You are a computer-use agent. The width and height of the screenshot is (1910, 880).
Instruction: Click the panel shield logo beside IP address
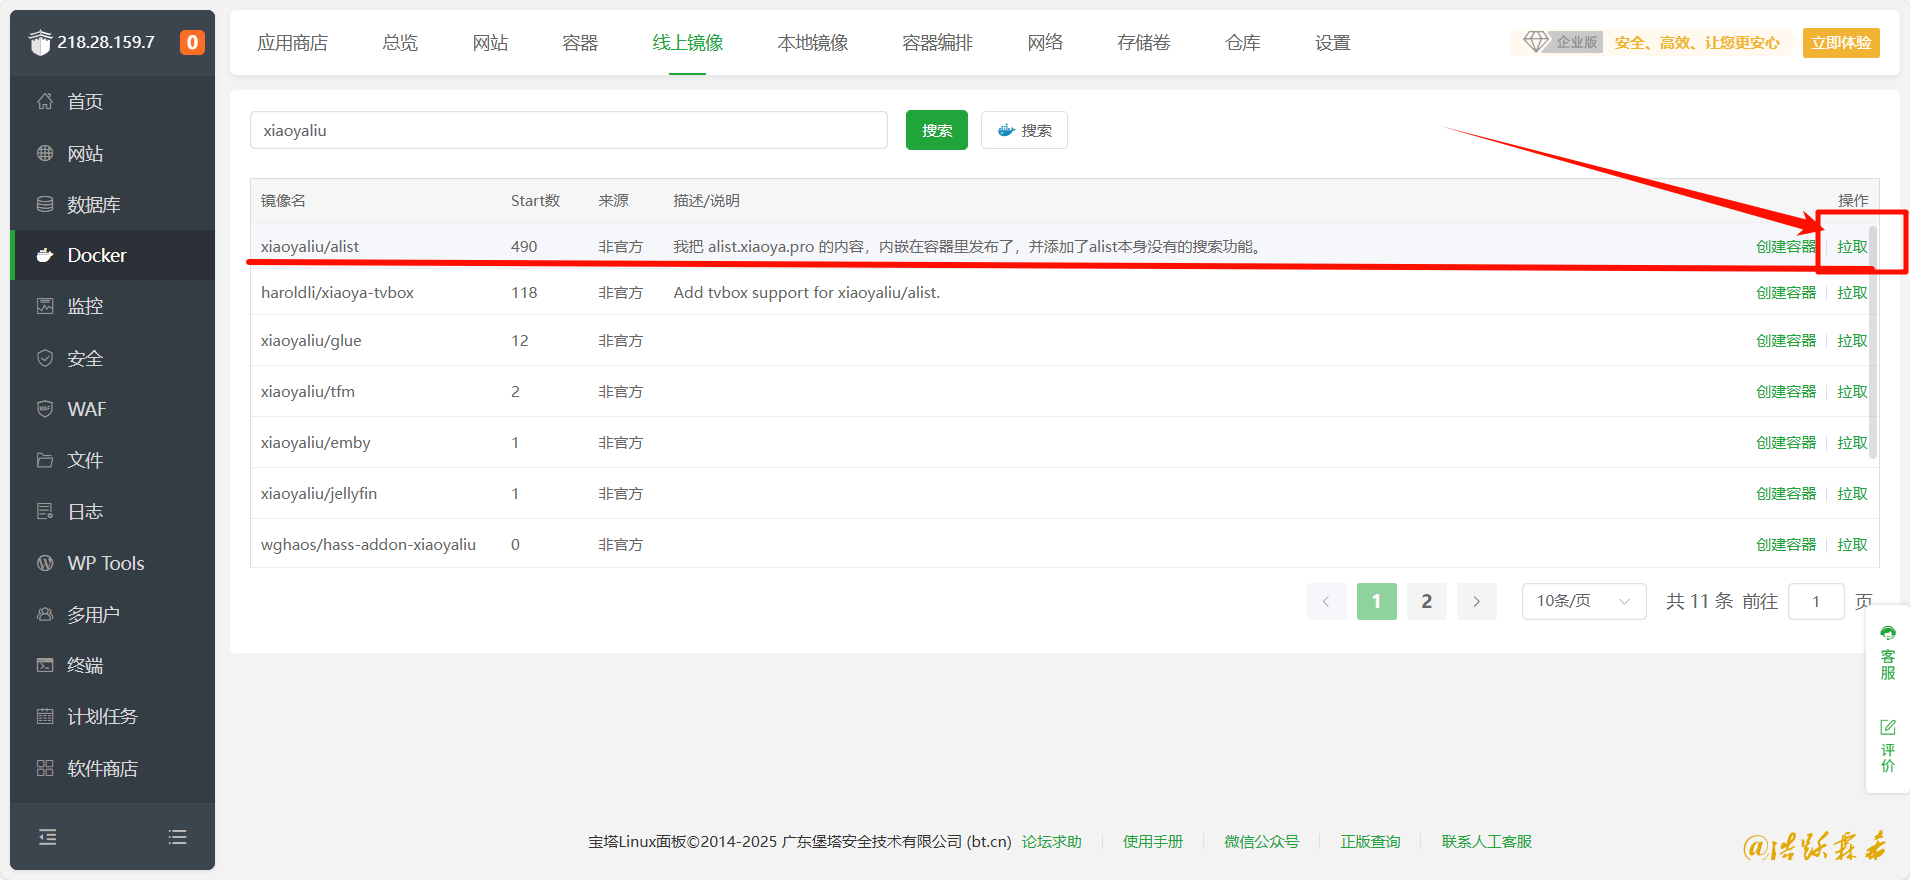click(40, 42)
